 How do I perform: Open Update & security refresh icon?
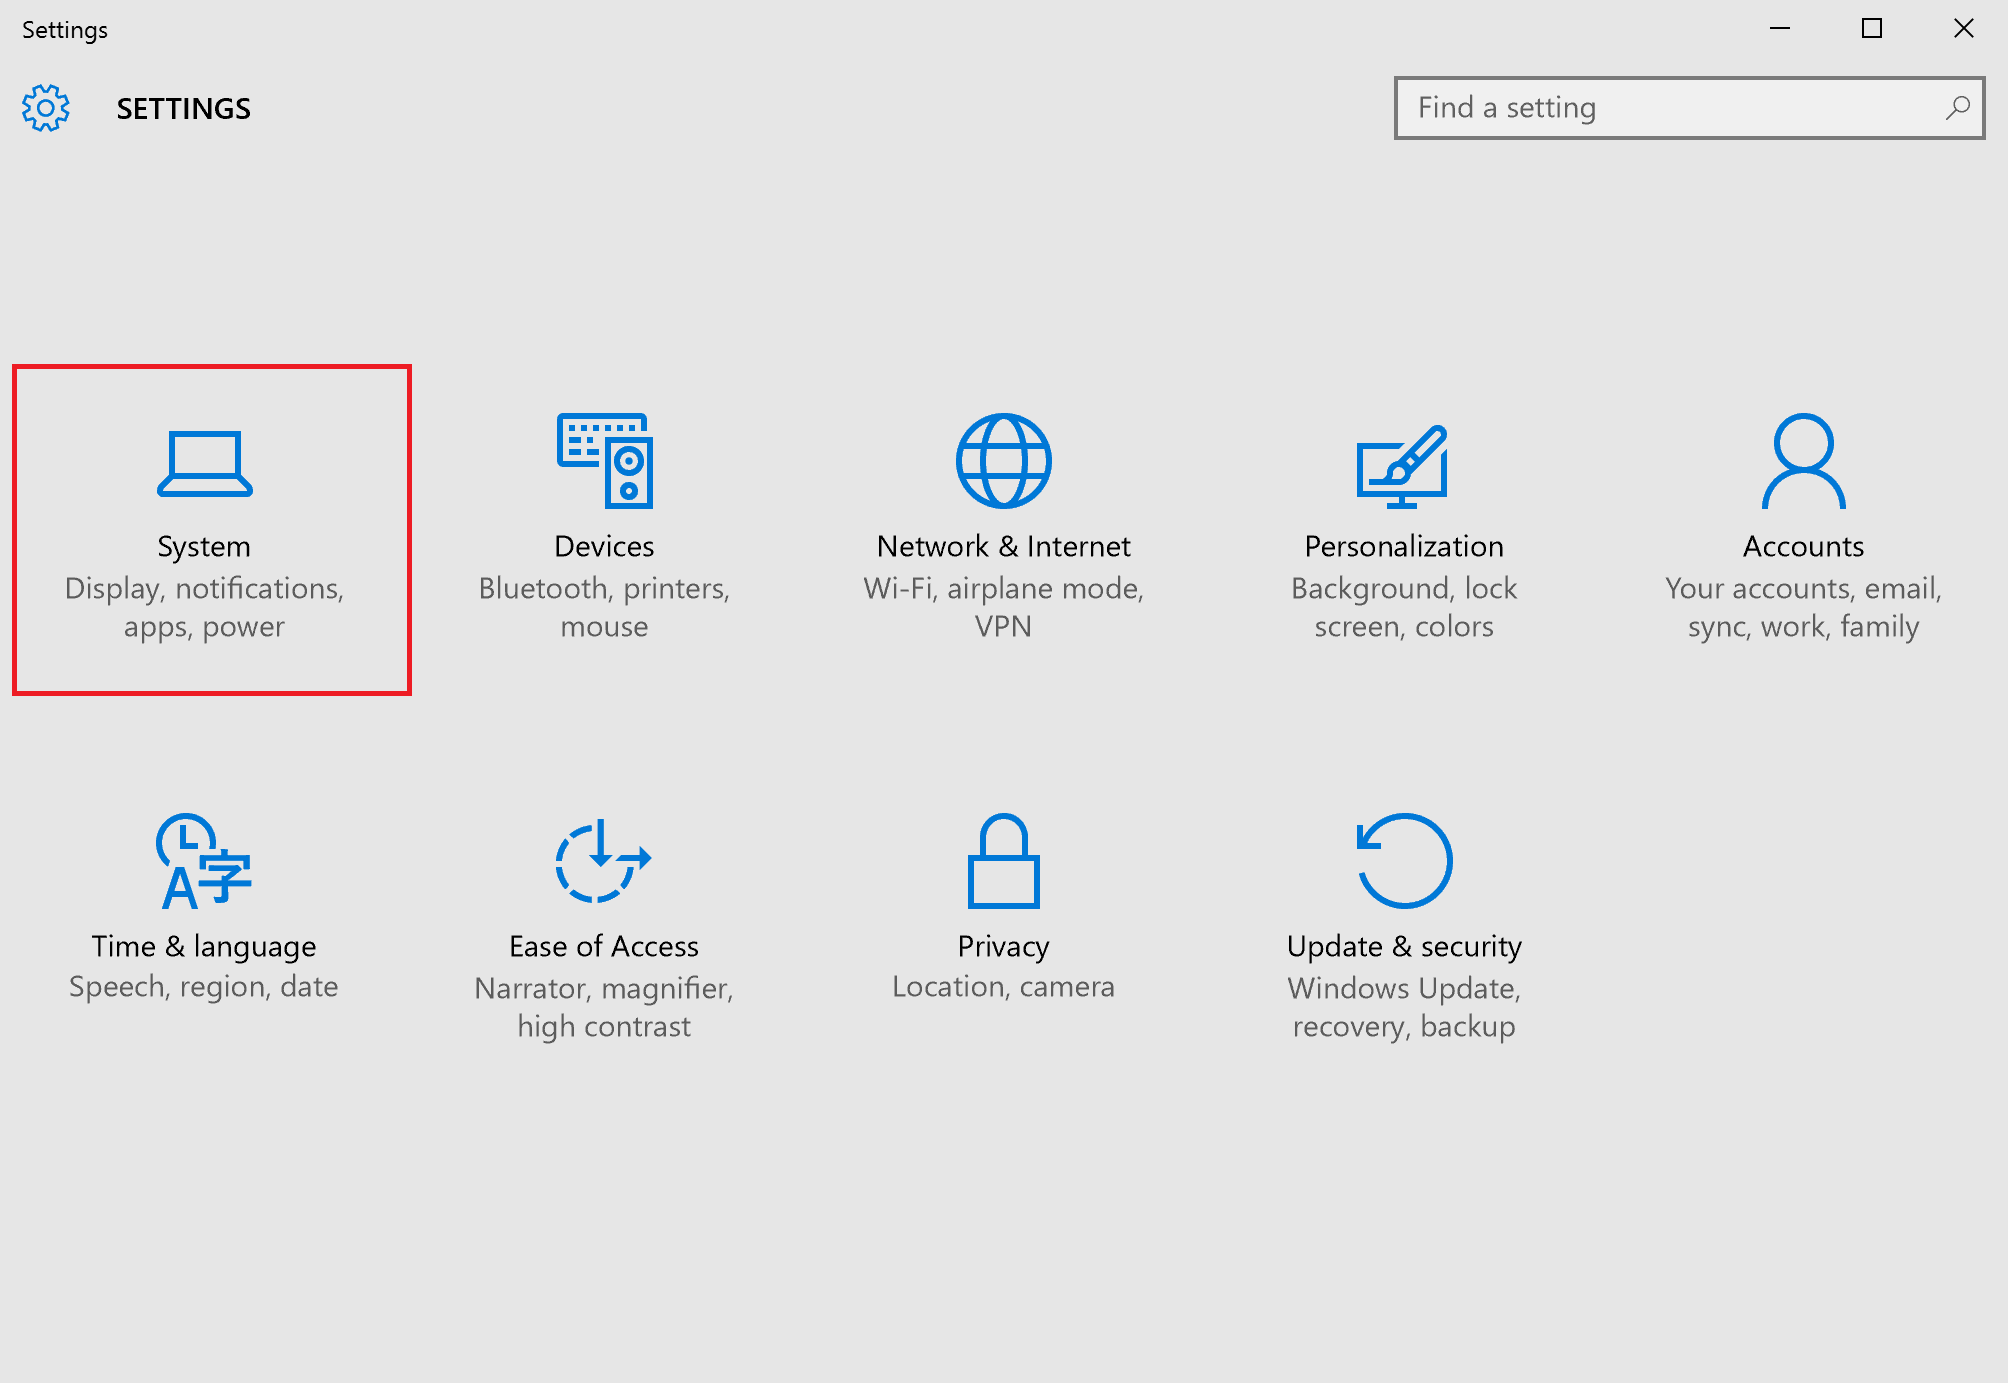point(1404,860)
